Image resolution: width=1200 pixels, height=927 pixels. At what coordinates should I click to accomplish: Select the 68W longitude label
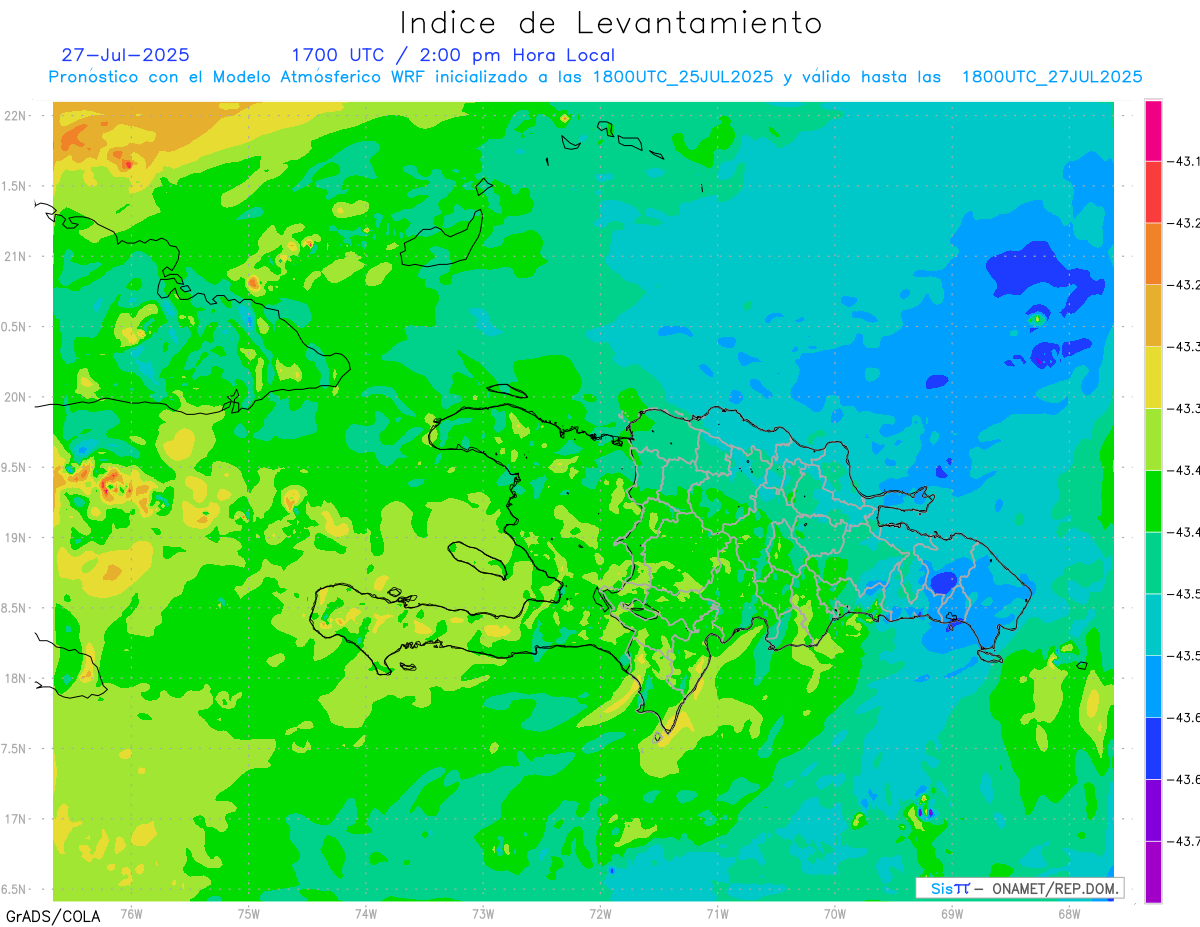click(x=1069, y=914)
